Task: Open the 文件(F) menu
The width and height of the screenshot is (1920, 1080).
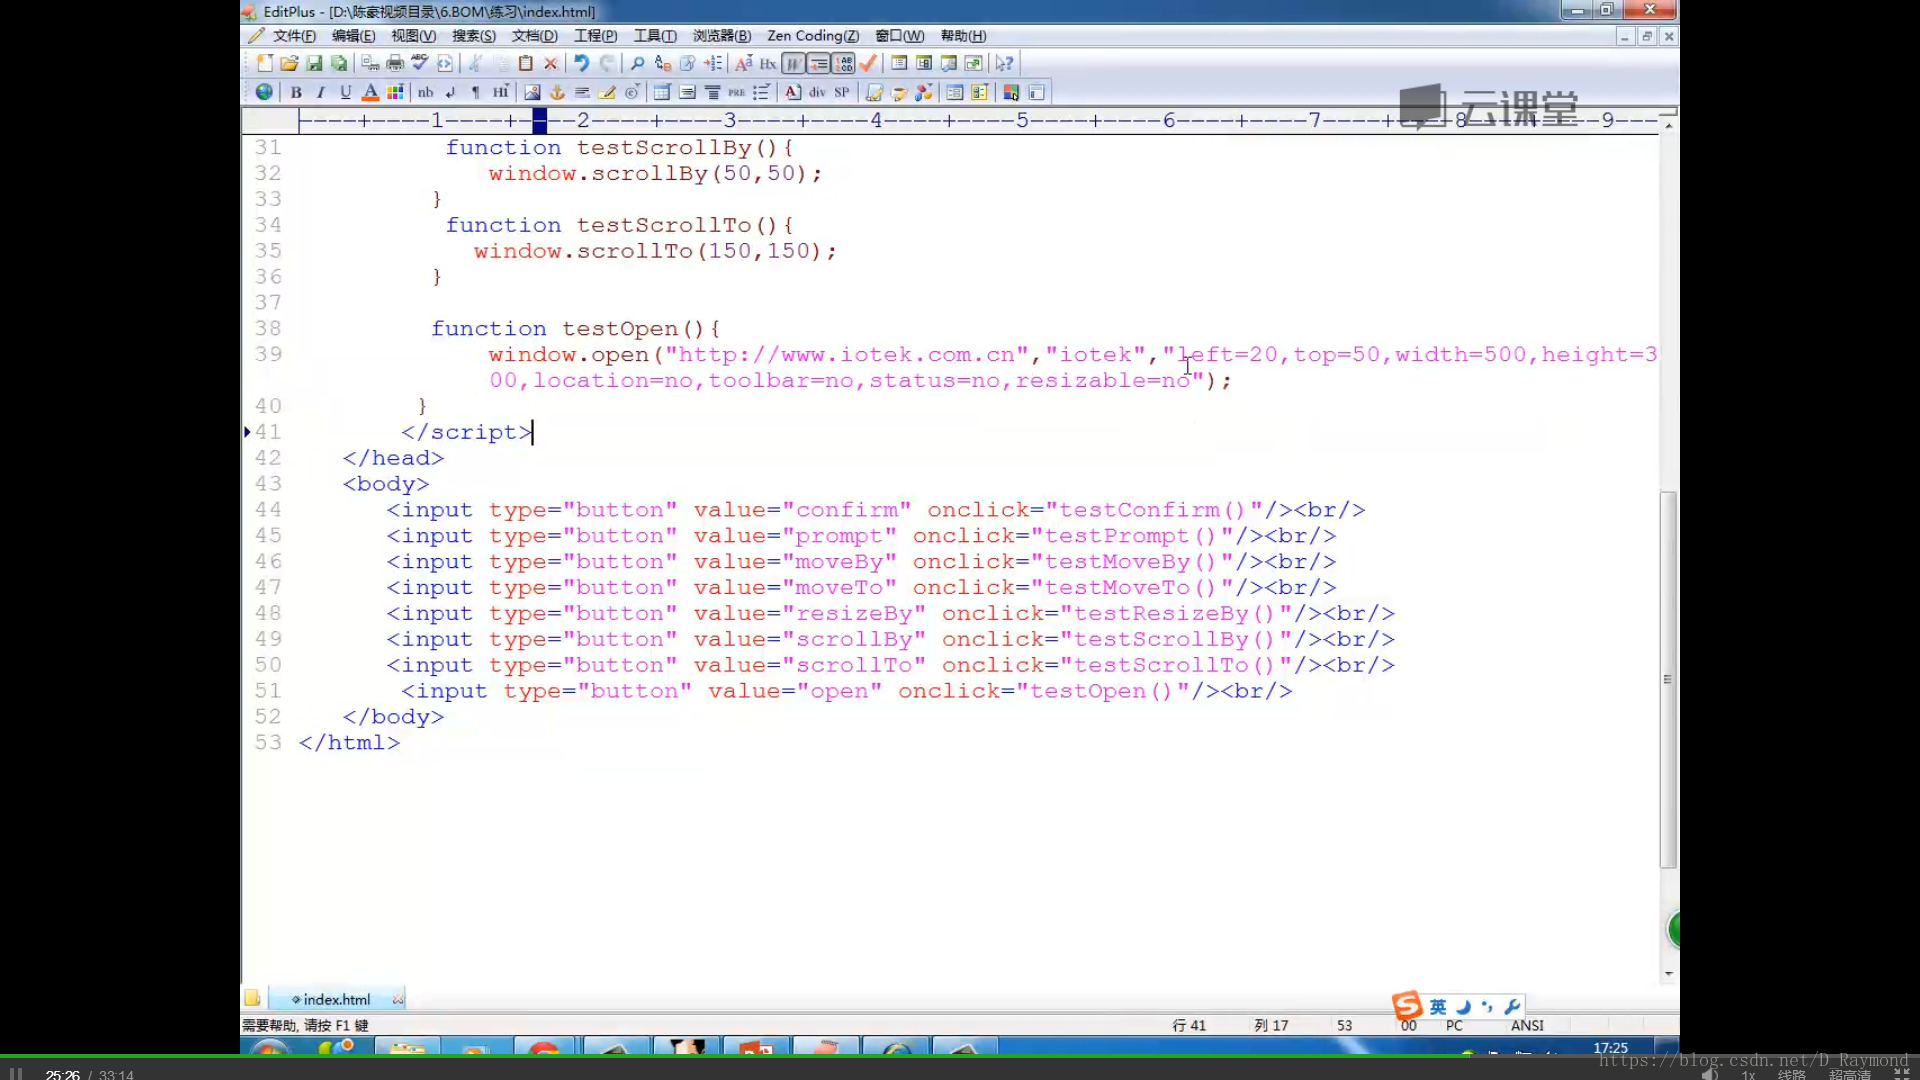Action: pos(294,36)
